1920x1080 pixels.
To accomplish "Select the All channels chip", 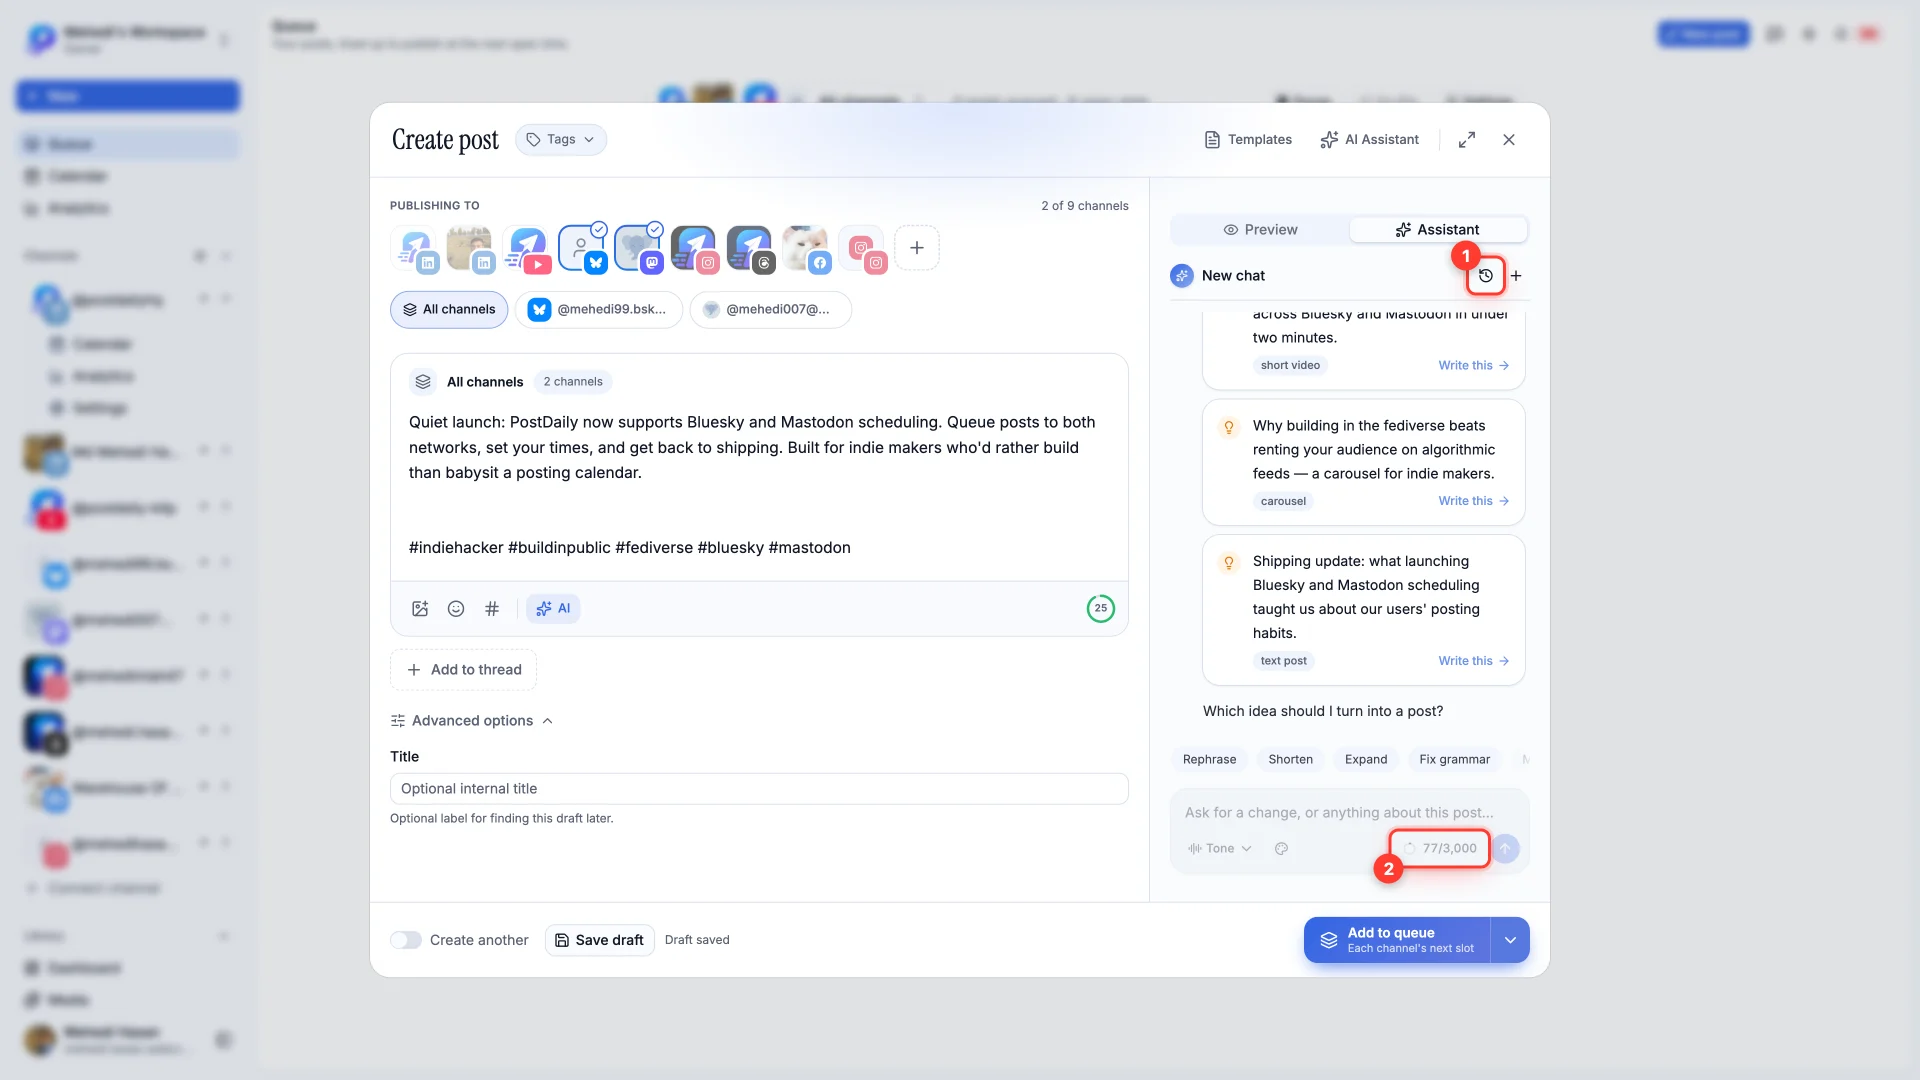I will [449, 310].
